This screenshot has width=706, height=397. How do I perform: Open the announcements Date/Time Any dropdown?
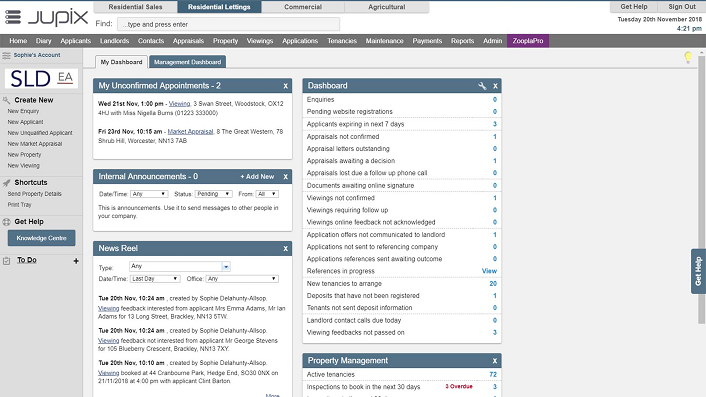point(149,194)
